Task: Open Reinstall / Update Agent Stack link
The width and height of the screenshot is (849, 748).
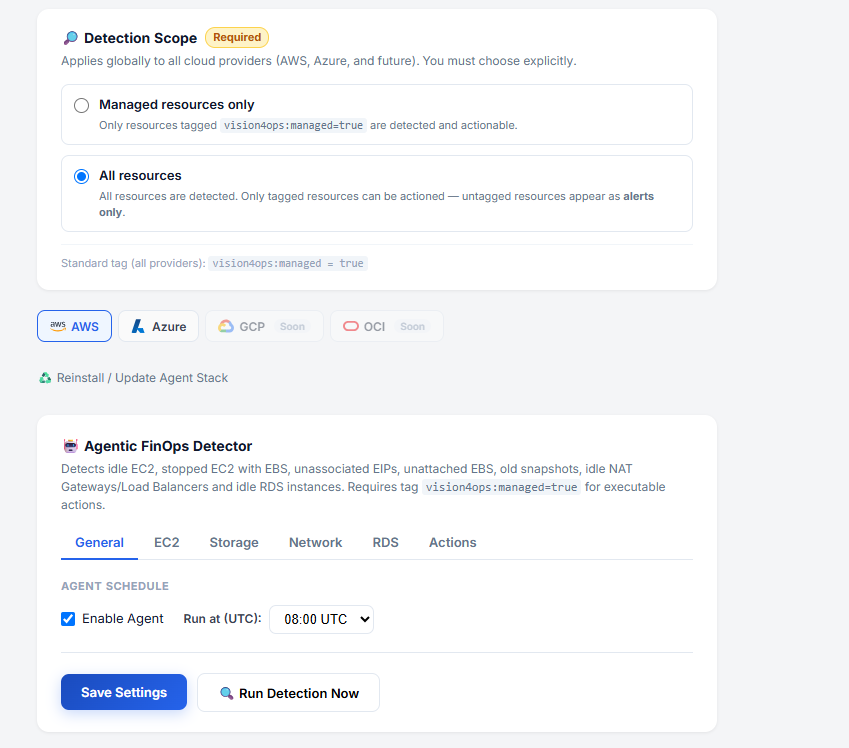Action: coord(134,378)
